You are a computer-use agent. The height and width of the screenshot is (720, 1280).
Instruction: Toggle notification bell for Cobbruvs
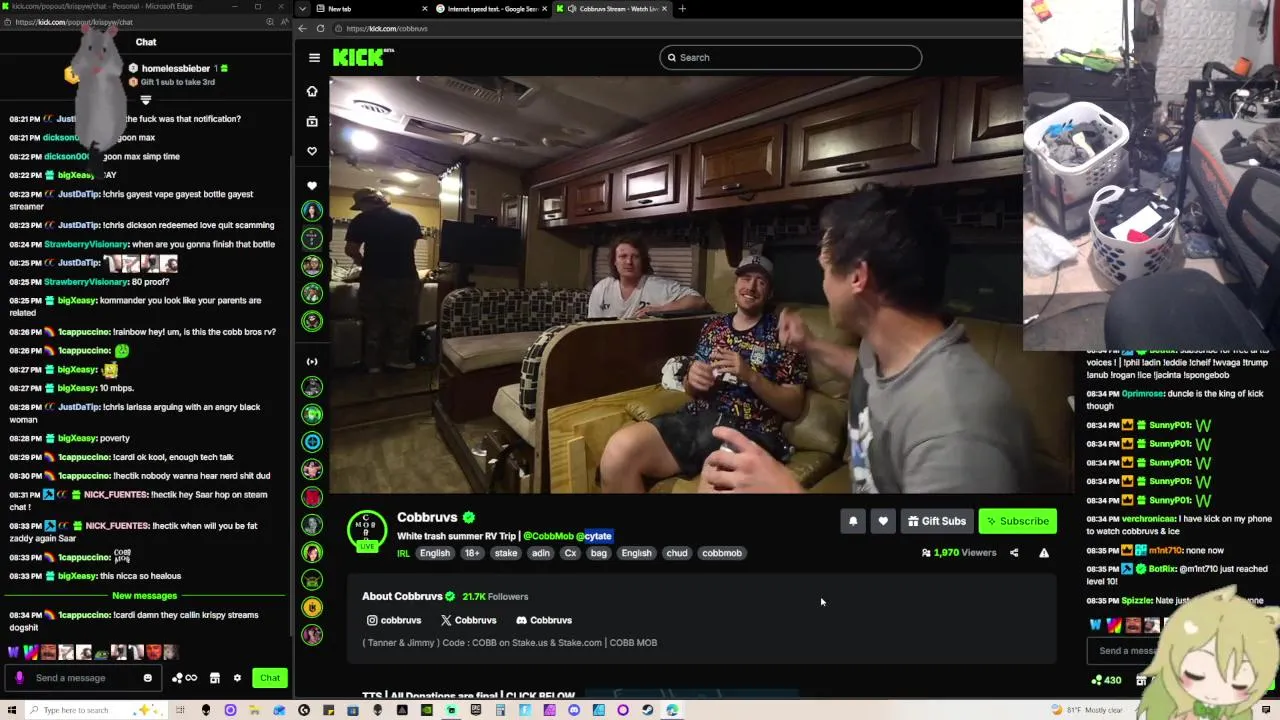point(853,521)
